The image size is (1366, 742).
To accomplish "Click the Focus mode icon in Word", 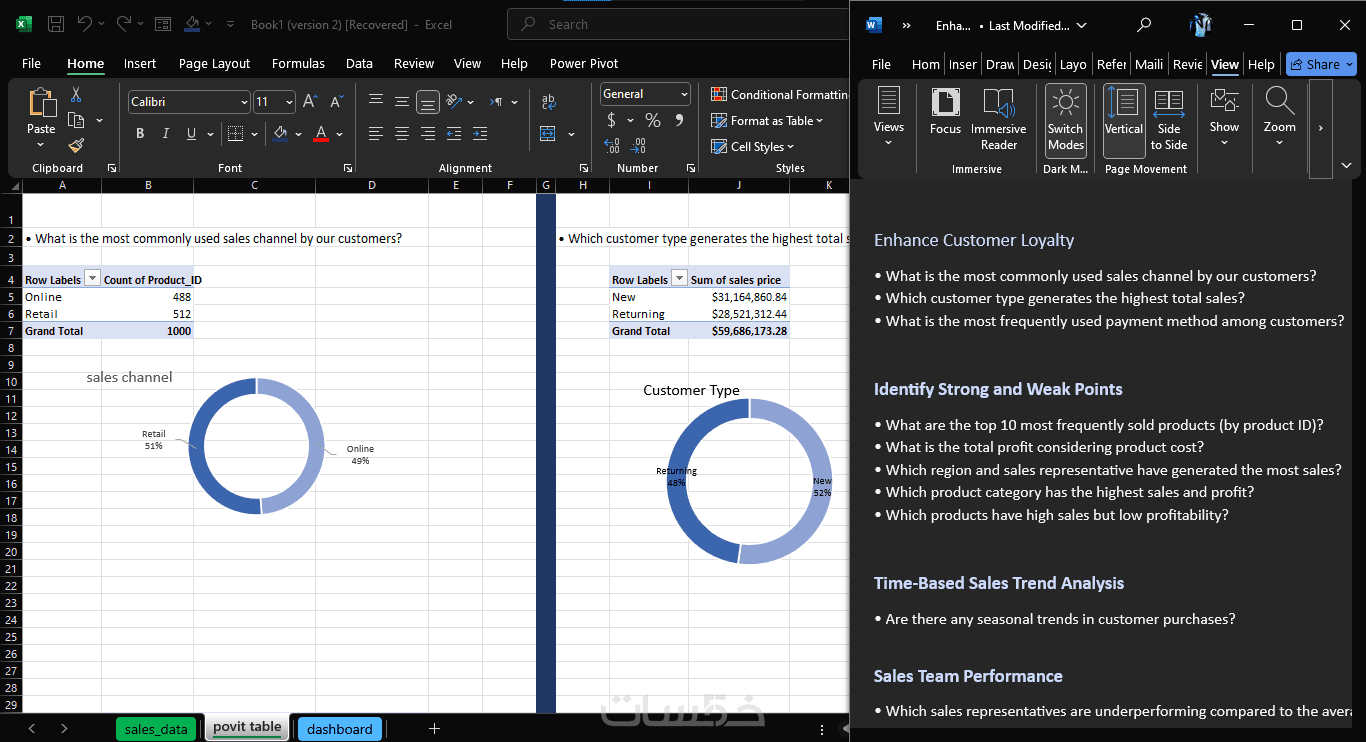I will [945, 112].
